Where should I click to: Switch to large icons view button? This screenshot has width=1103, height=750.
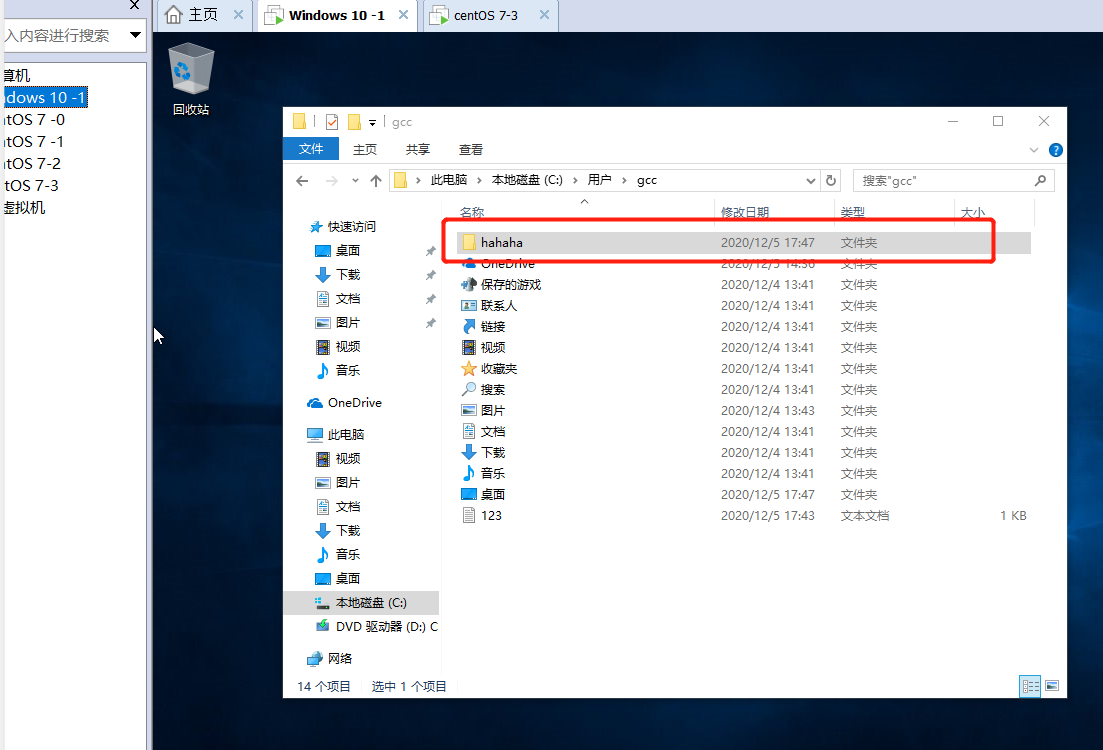click(1052, 686)
